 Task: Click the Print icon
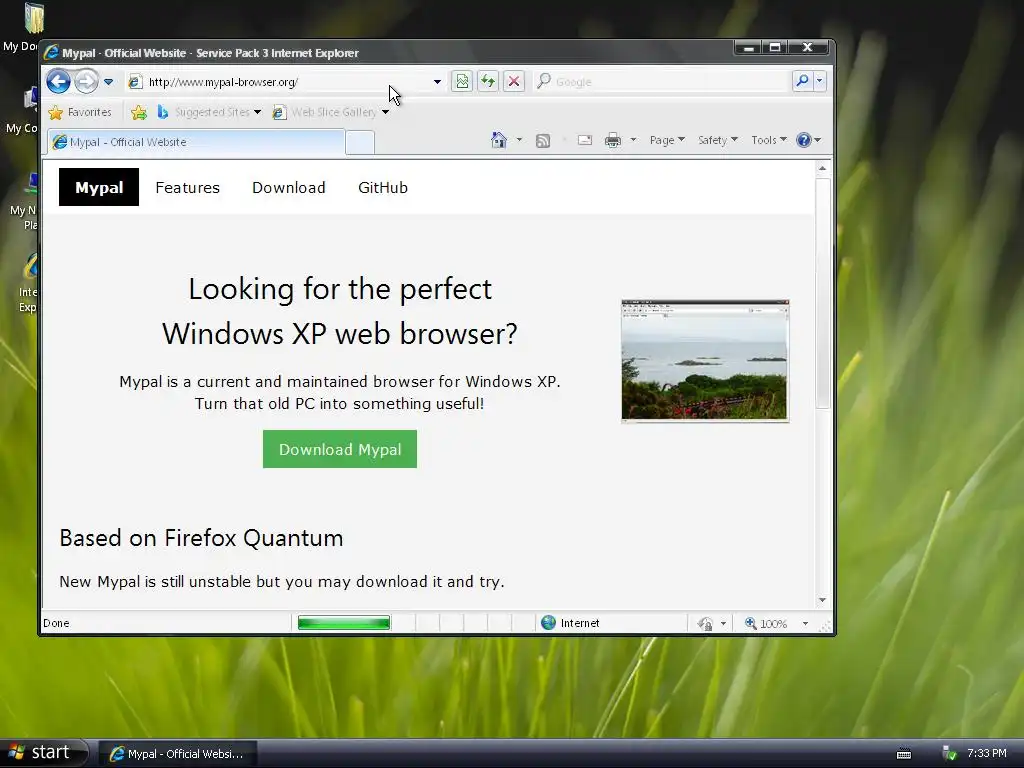613,140
